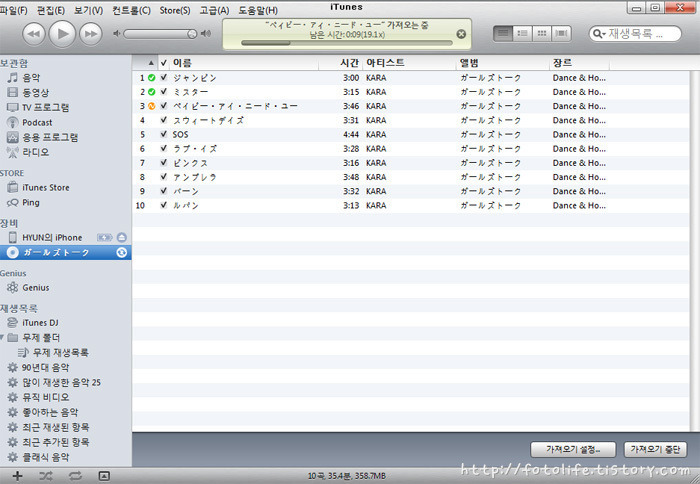Click the sync icon on ガールズトーク CD
The height and width of the screenshot is (484, 700).
point(122,253)
